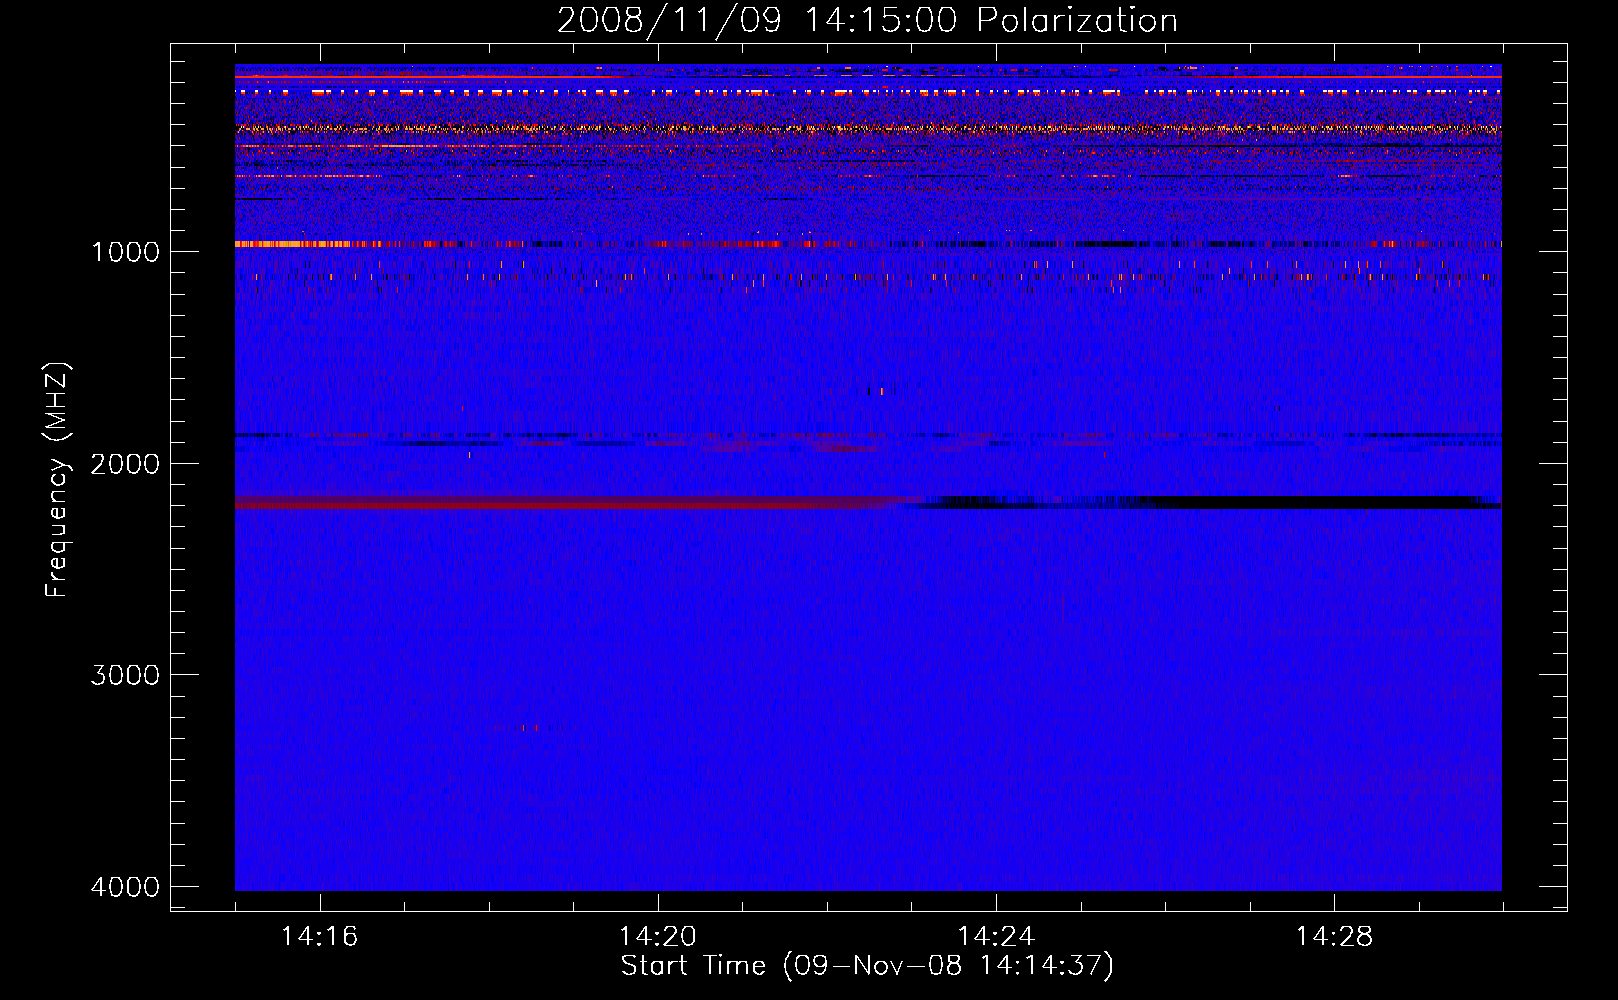1618x1000 pixels.
Task: Click the 14:20 time tick label
Action: pos(657,936)
